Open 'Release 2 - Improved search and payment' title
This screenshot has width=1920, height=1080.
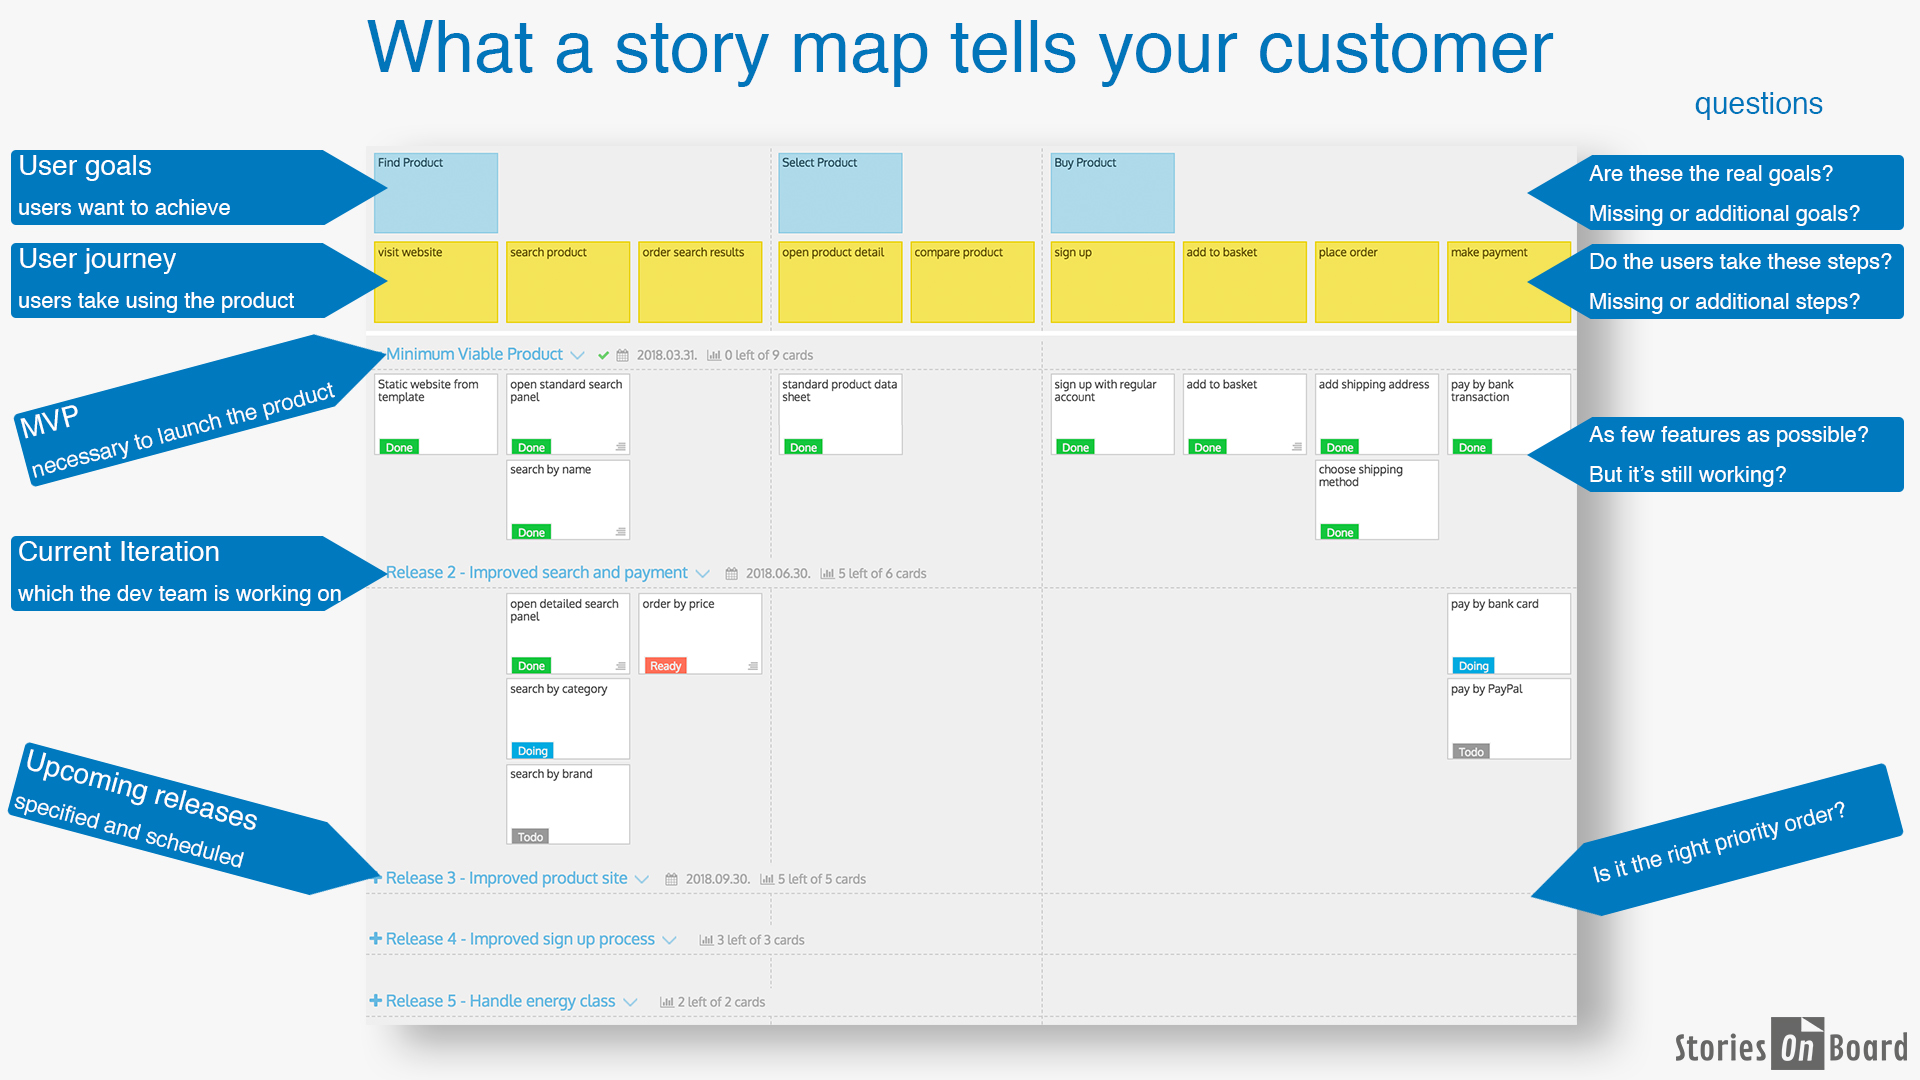(537, 573)
